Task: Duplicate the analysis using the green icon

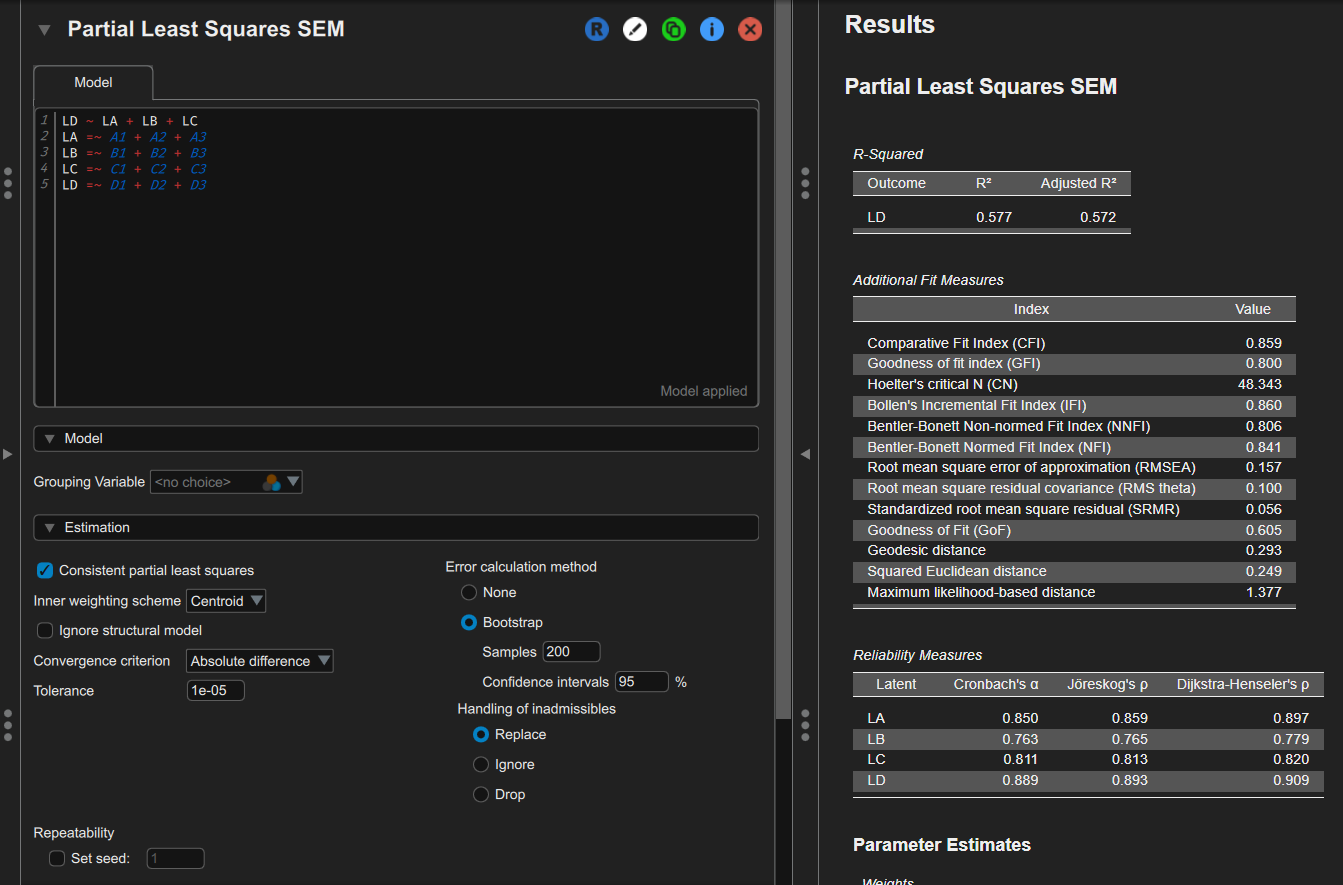Action: tap(673, 29)
